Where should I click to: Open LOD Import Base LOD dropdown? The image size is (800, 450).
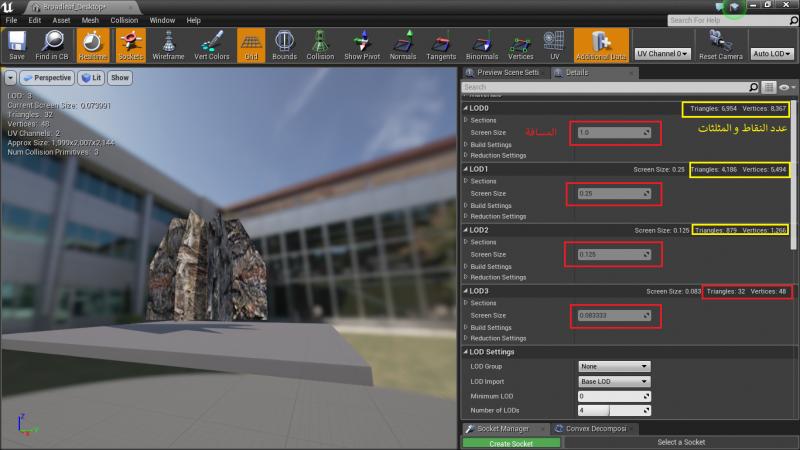tap(614, 382)
